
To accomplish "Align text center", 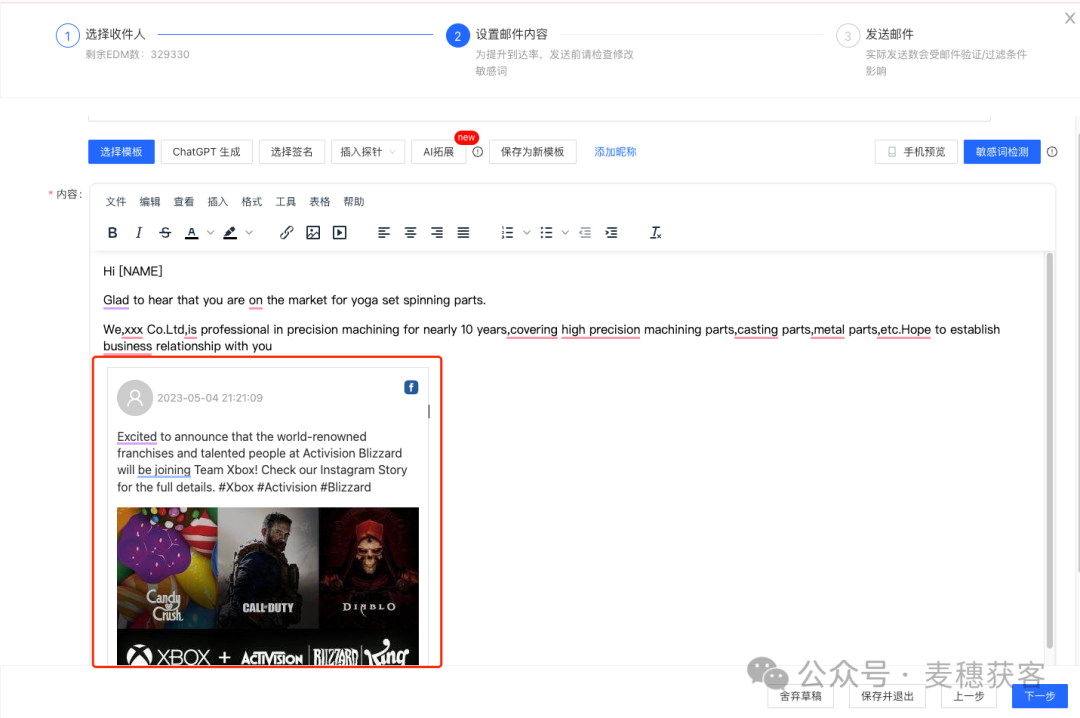I will 410,232.
